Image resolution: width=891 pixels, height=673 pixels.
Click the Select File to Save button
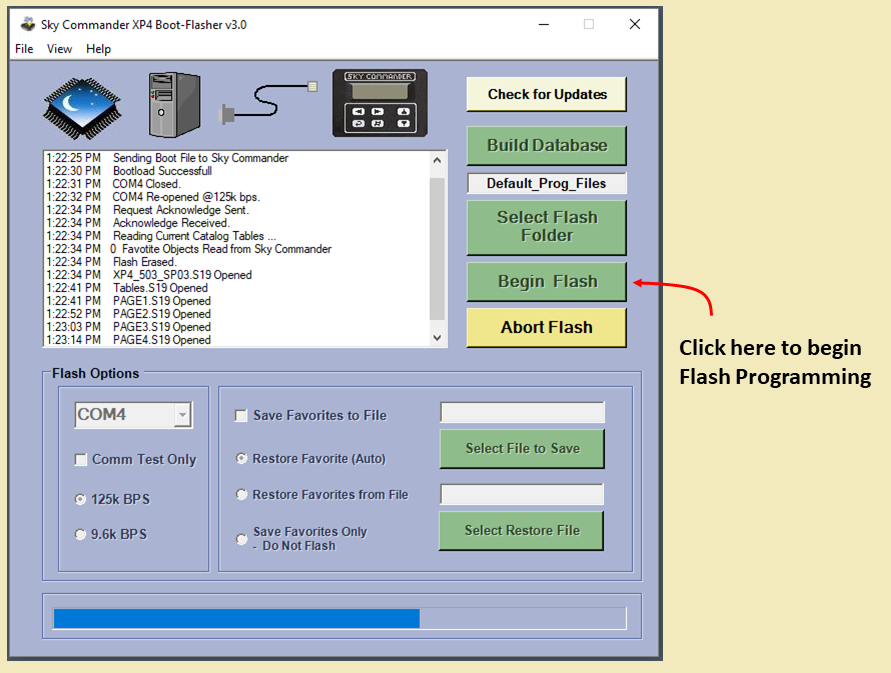coord(522,448)
